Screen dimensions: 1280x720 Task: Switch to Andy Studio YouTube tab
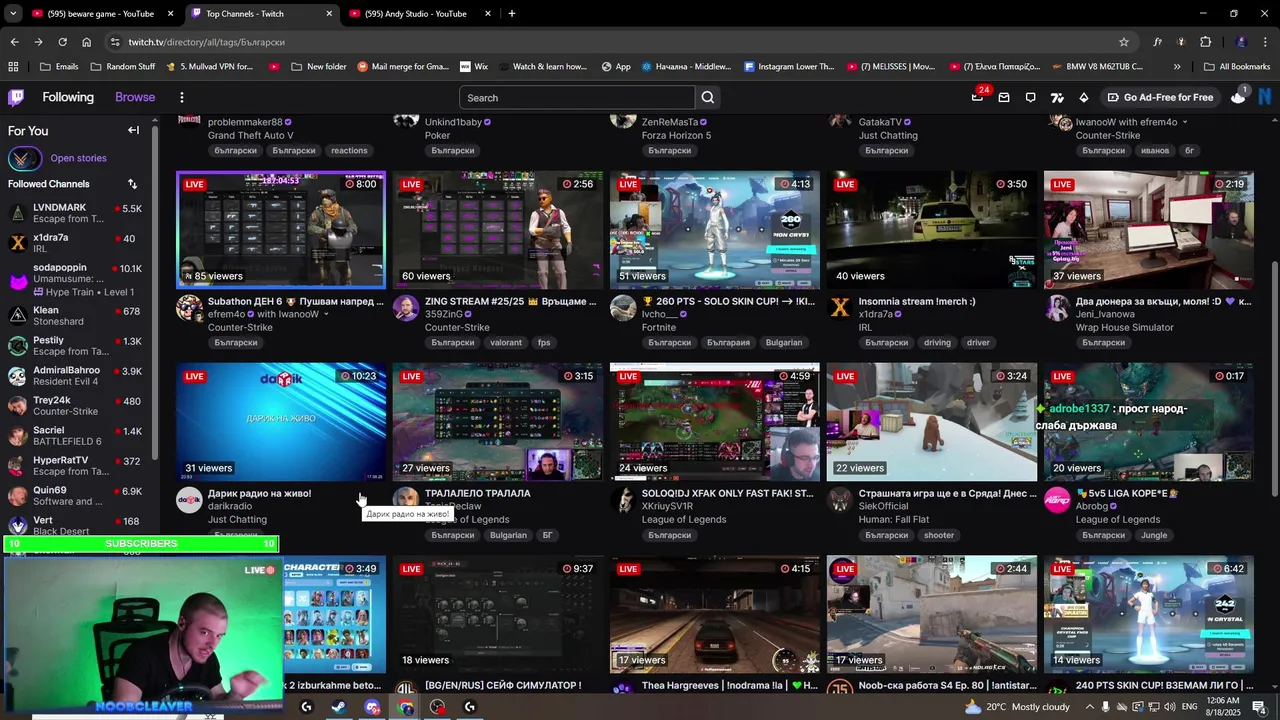pos(420,14)
